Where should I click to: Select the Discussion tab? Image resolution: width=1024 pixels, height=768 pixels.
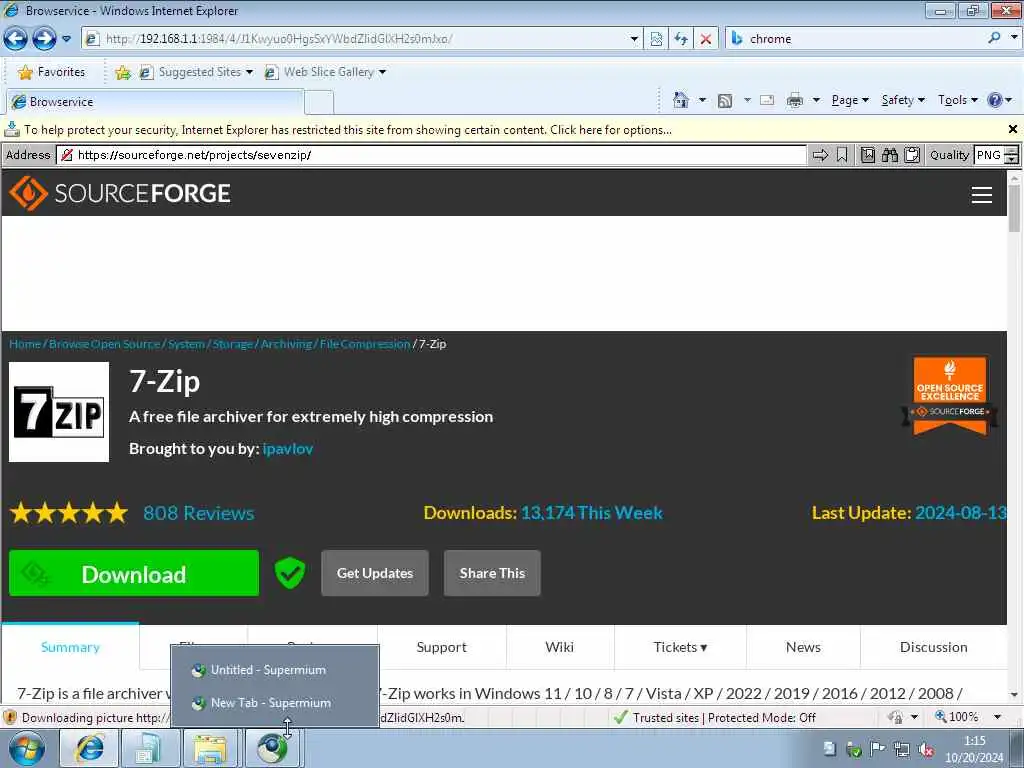(x=934, y=647)
